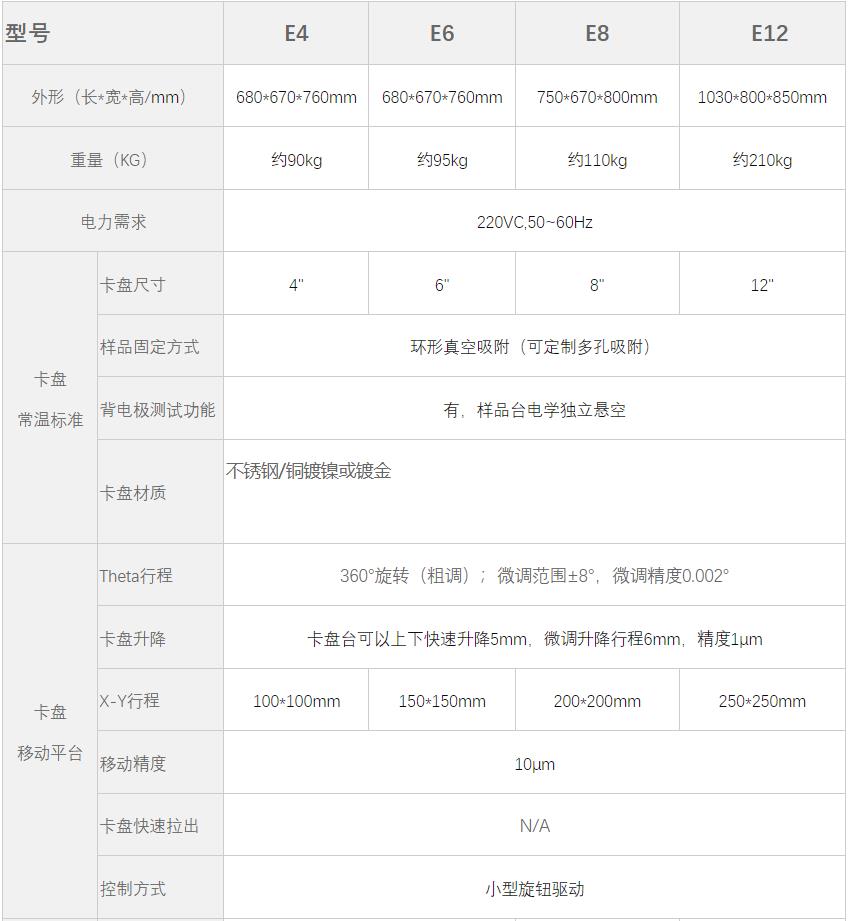Screen dimensions: 849x921
Task: Click the 250*250mm X-Y travel value
Action: (762, 701)
